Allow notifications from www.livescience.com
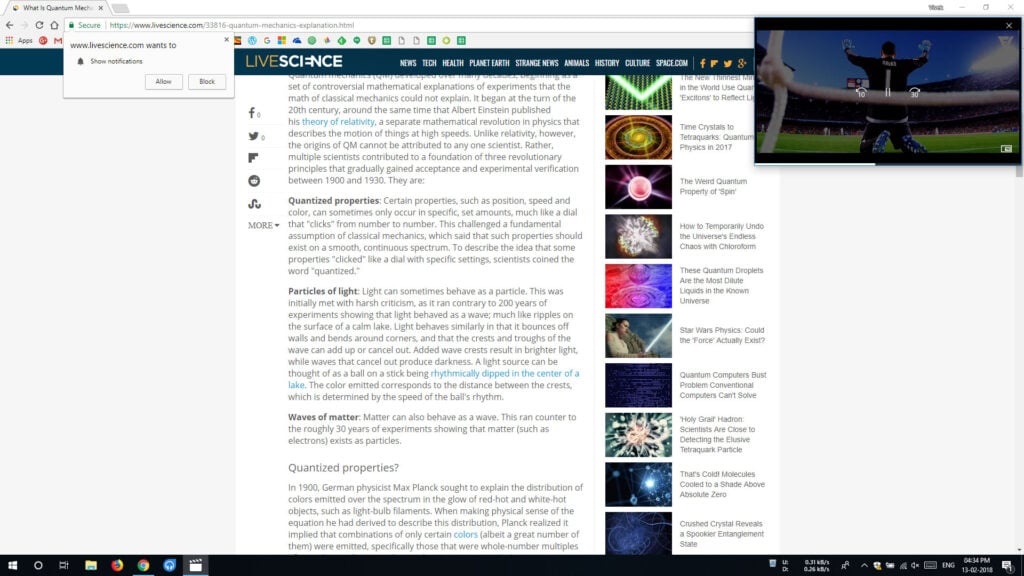The width and height of the screenshot is (1024, 576). pos(163,82)
